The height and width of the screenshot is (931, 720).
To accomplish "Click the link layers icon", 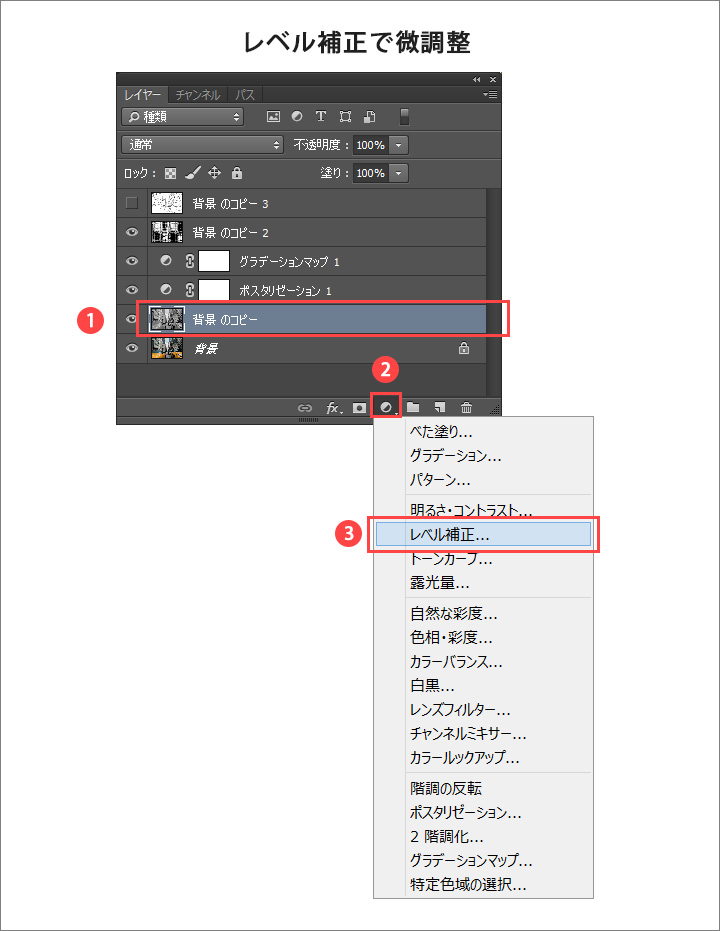I will (x=305, y=408).
